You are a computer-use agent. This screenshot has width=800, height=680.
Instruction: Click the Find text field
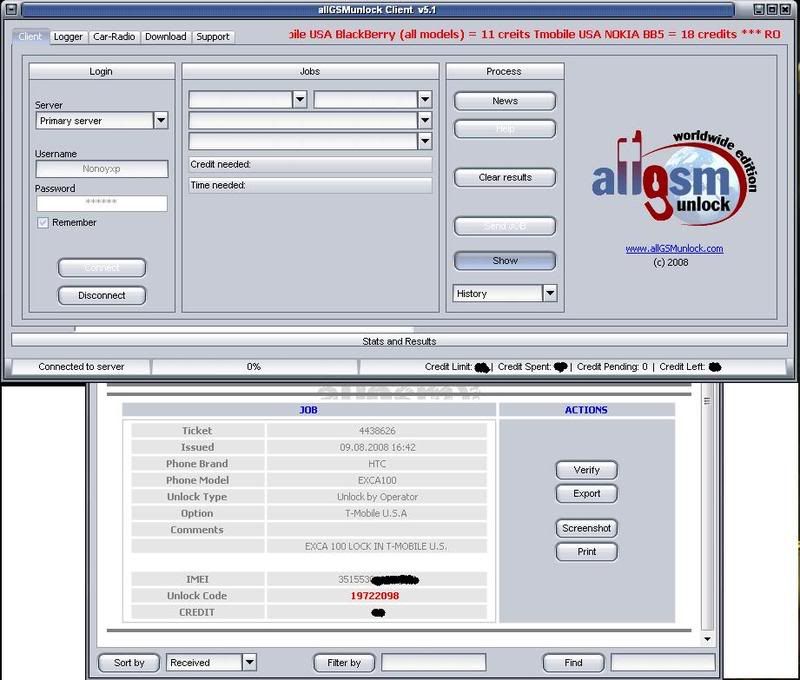(663, 662)
